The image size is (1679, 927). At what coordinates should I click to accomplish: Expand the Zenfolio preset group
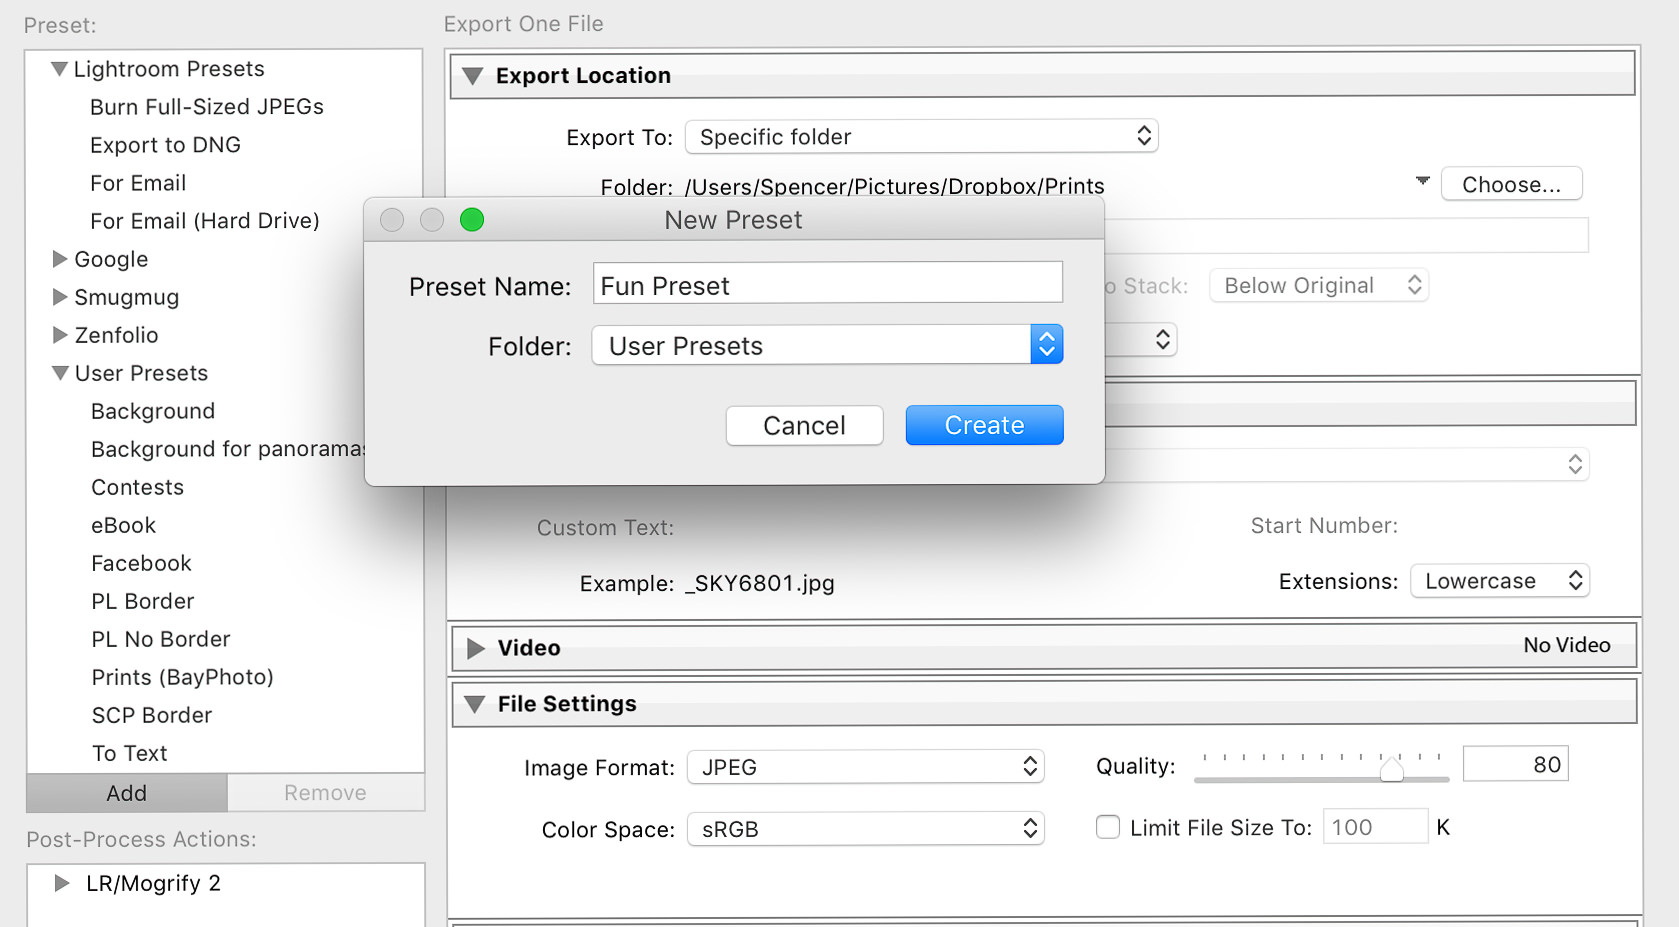(60, 335)
